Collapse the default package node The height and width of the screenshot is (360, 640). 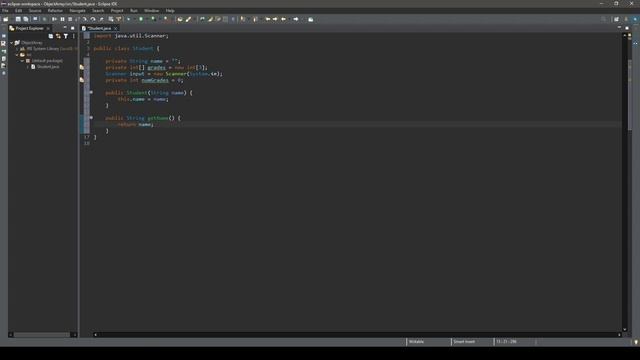(x=22, y=61)
